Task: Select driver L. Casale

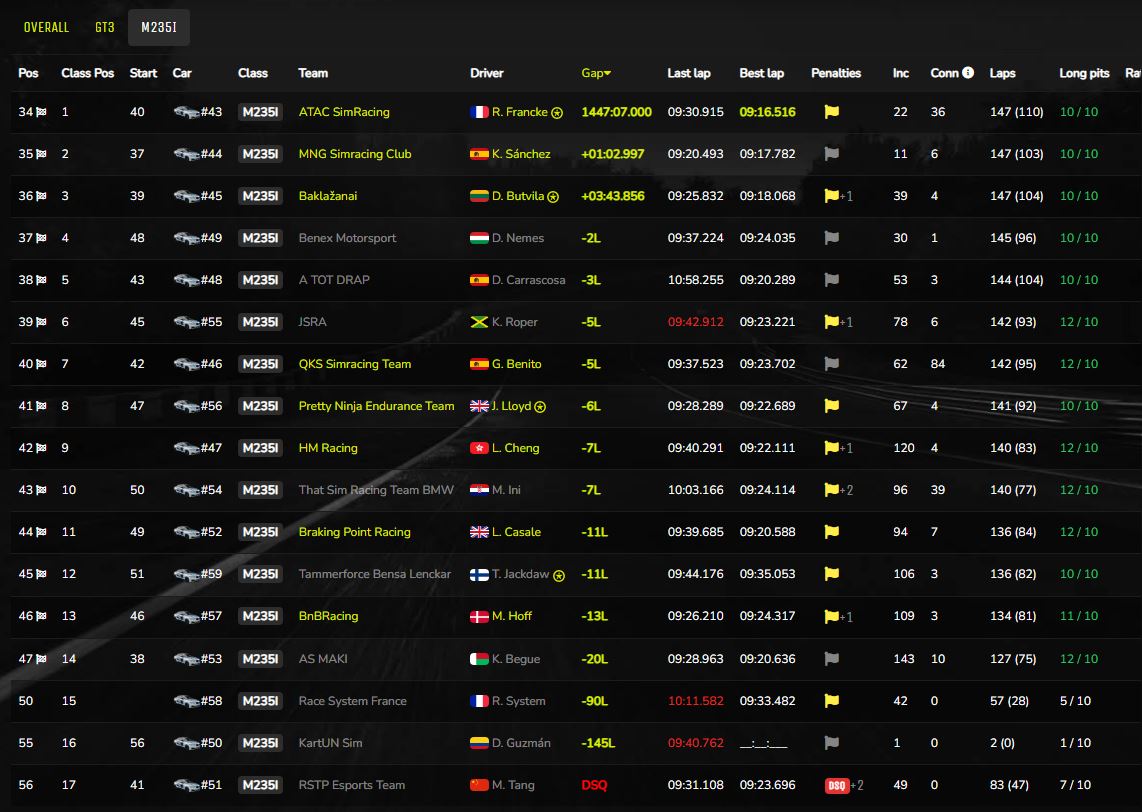Action: click(516, 532)
